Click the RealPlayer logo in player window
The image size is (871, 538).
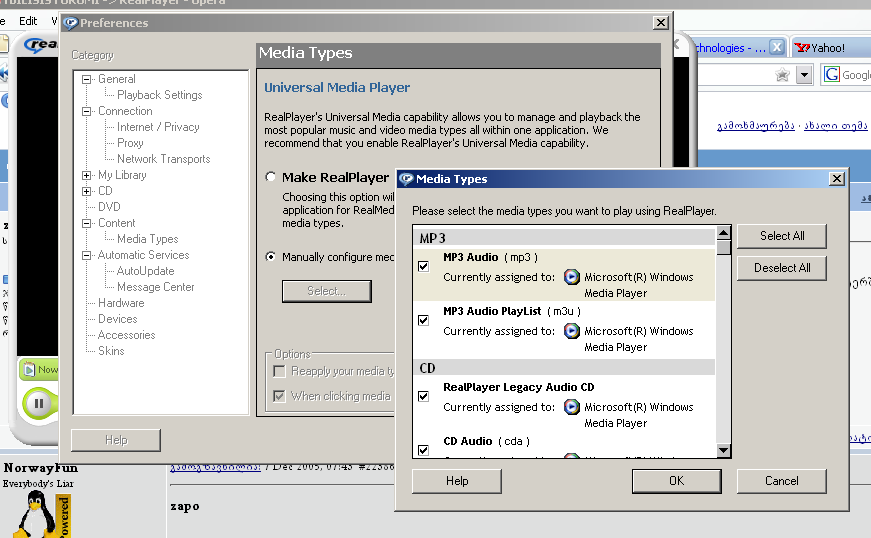click(42, 44)
